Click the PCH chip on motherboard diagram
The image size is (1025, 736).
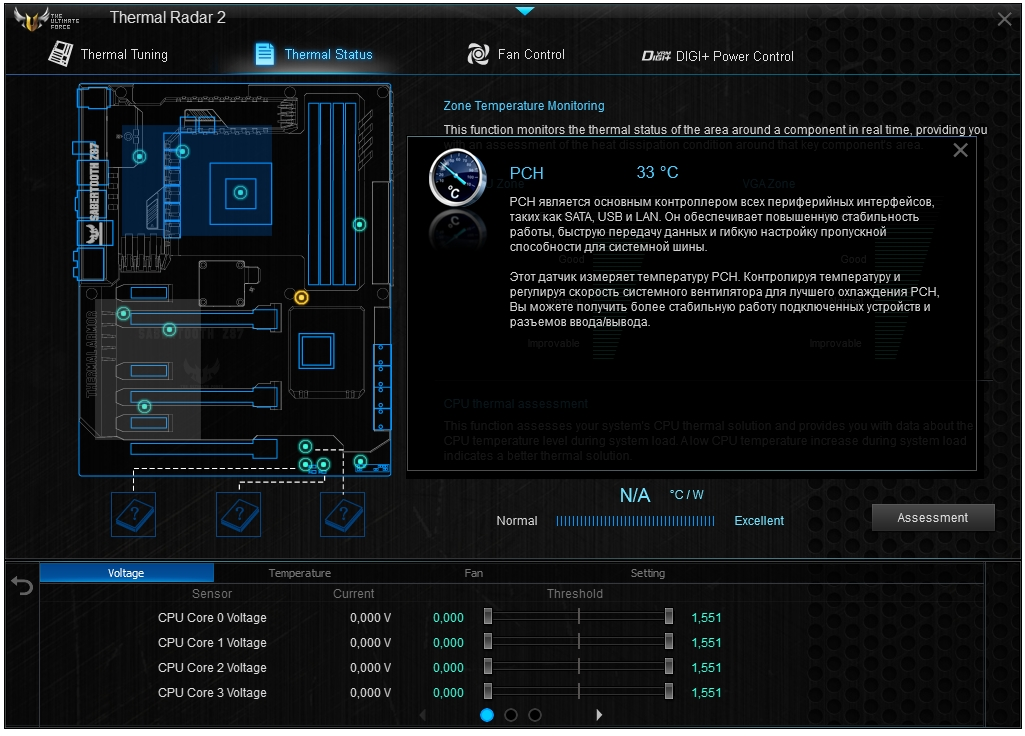(316, 351)
